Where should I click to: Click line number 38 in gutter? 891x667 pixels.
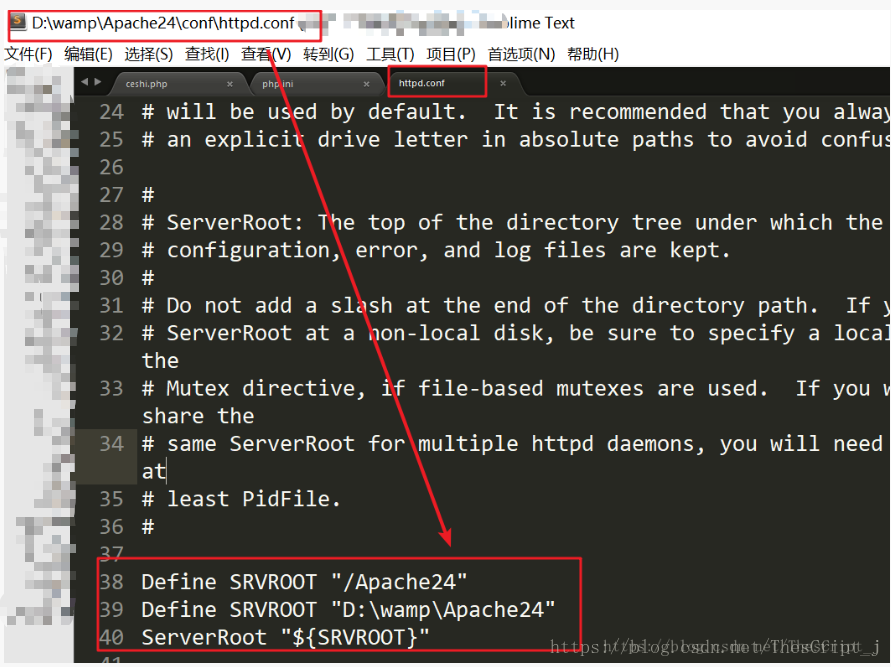pyautogui.click(x=111, y=582)
